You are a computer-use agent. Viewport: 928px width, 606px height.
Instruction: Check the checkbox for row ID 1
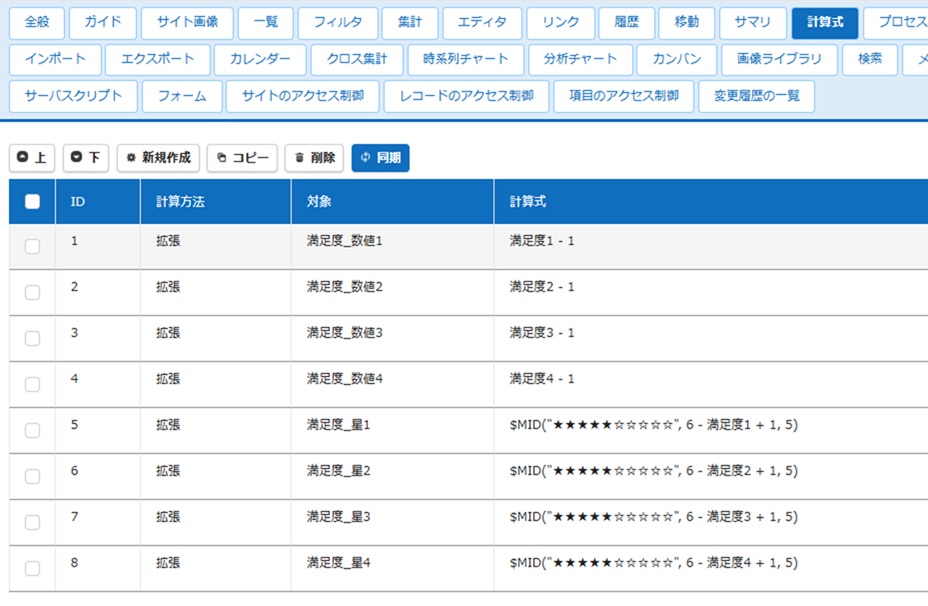tap(32, 246)
